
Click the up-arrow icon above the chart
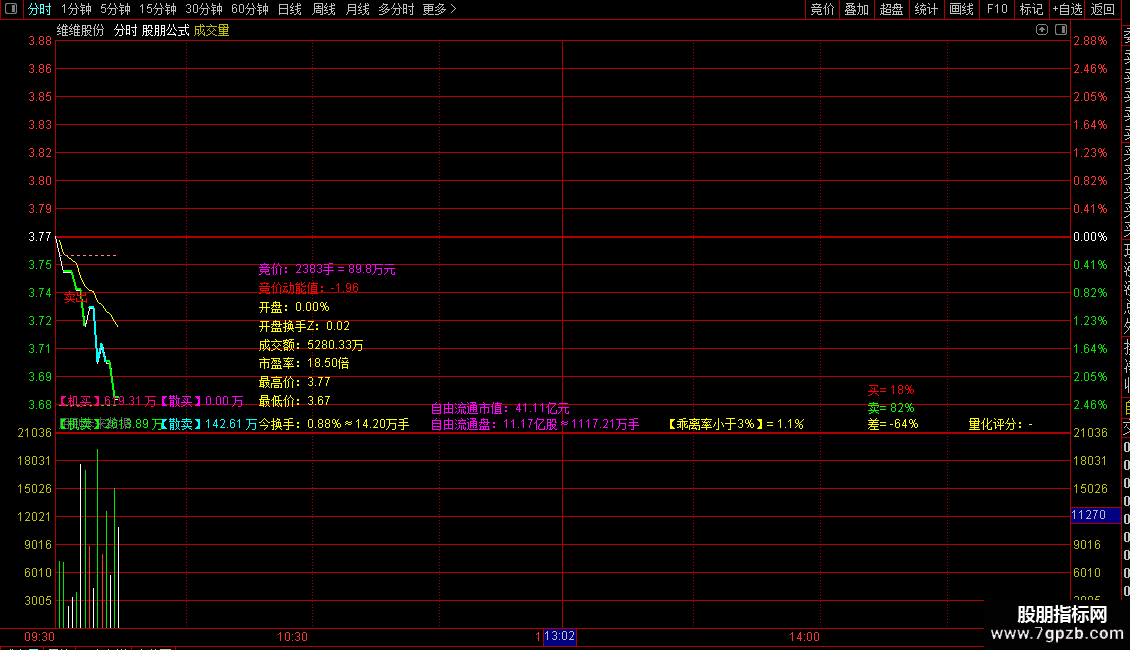[1042, 30]
